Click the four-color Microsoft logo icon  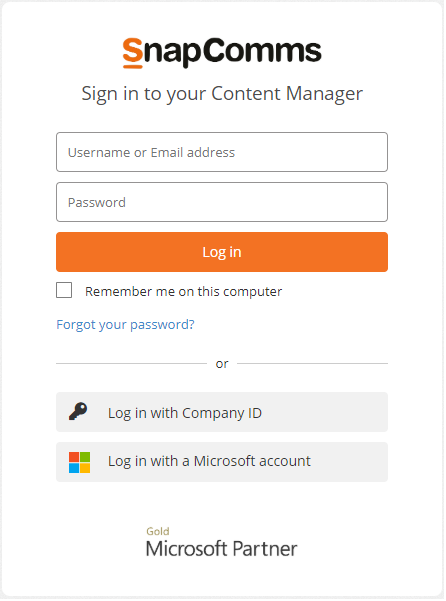pos(79,462)
